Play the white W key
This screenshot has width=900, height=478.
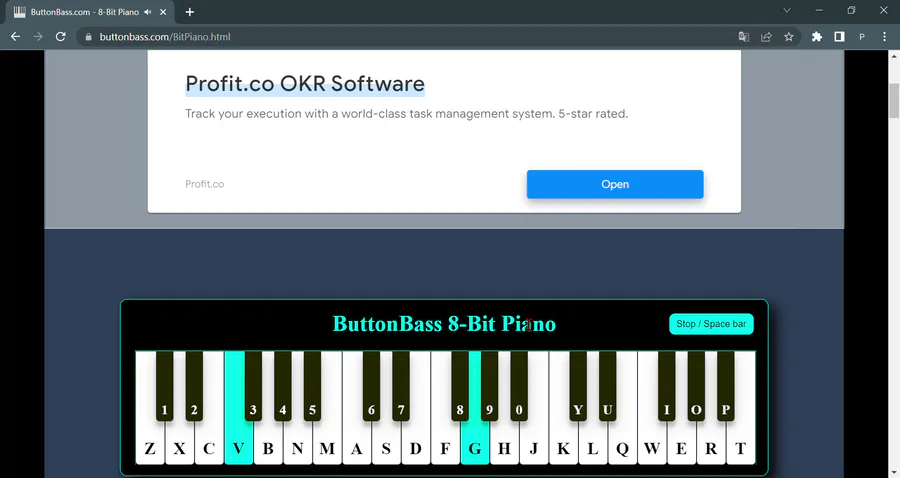point(652,449)
